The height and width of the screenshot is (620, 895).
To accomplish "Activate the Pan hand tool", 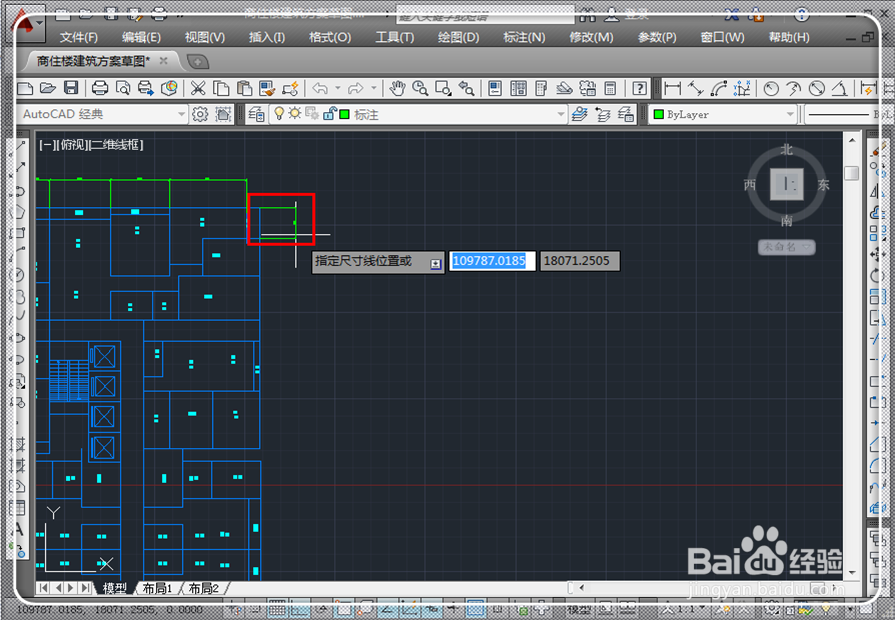I will pyautogui.click(x=397, y=88).
